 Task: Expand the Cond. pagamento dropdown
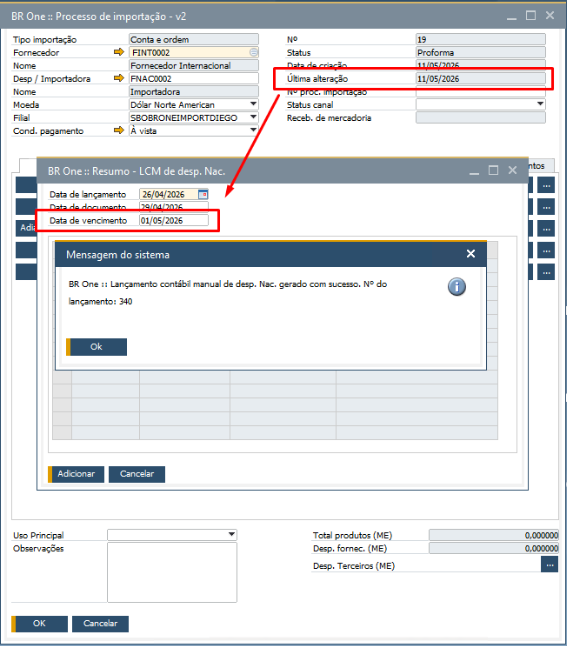253,130
